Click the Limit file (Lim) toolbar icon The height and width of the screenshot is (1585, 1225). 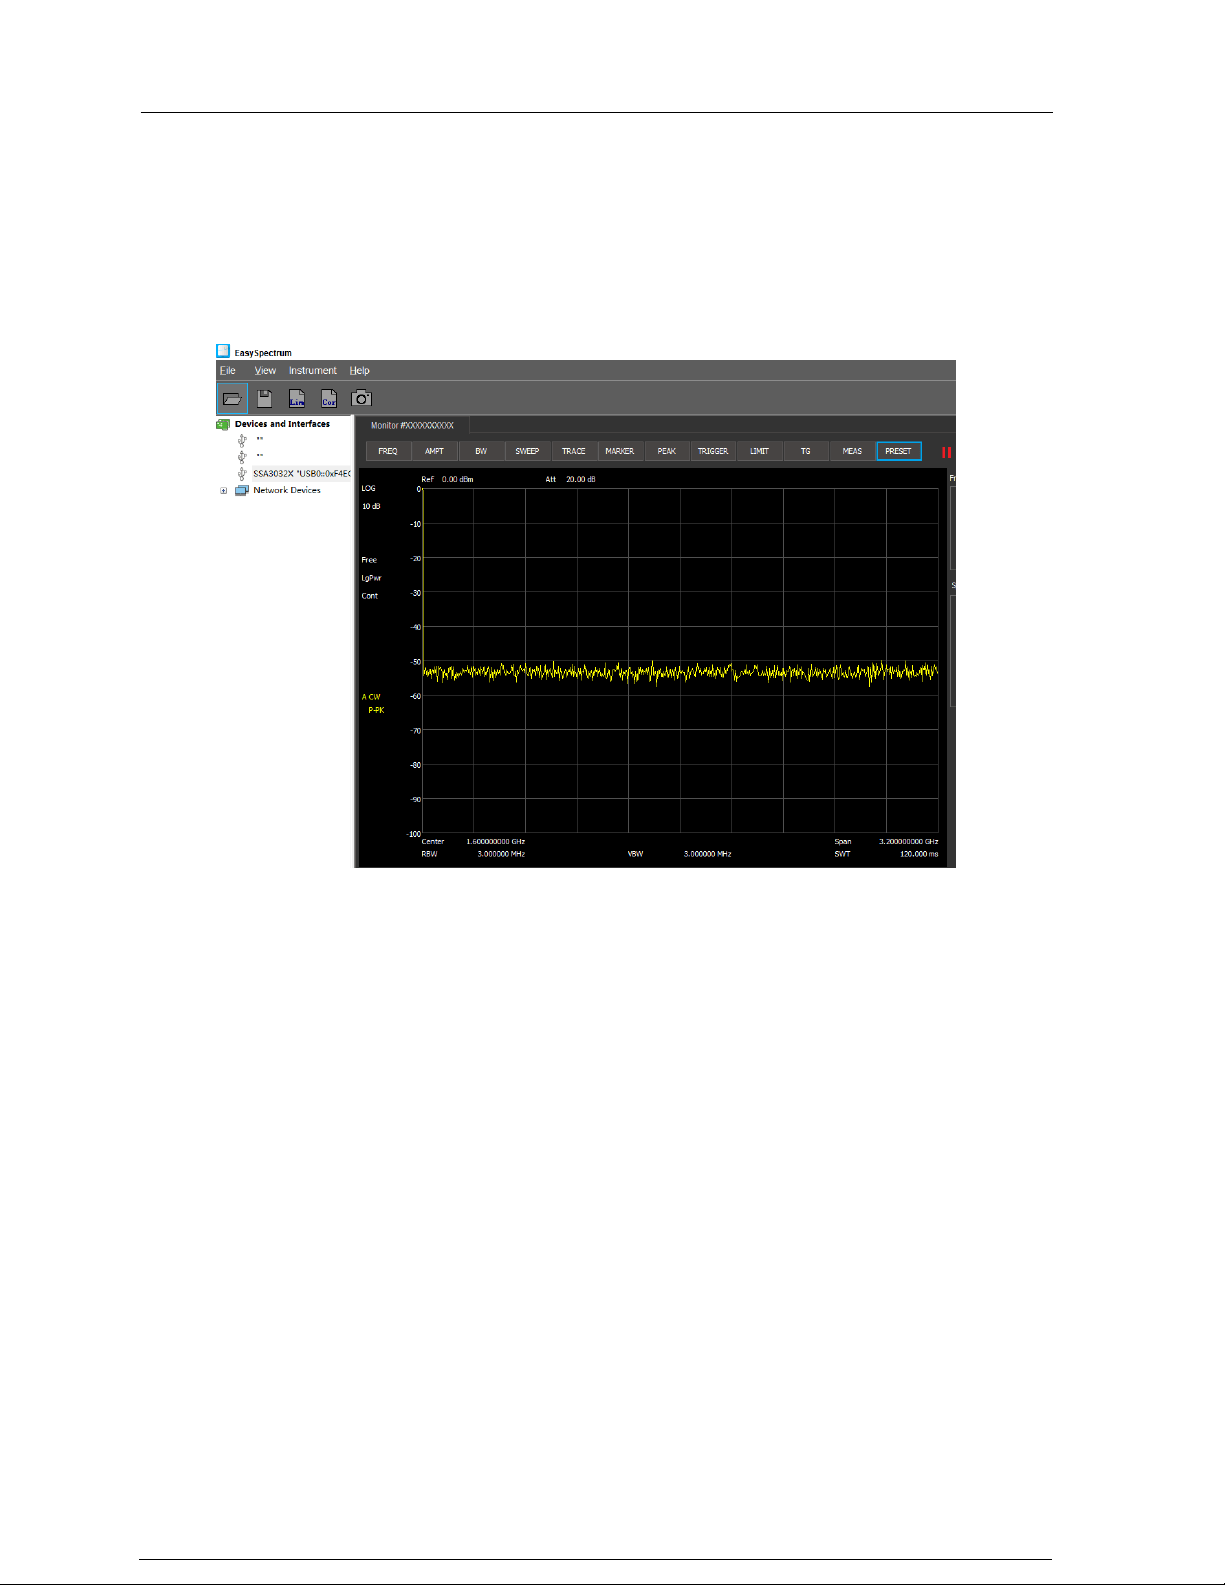(297, 398)
